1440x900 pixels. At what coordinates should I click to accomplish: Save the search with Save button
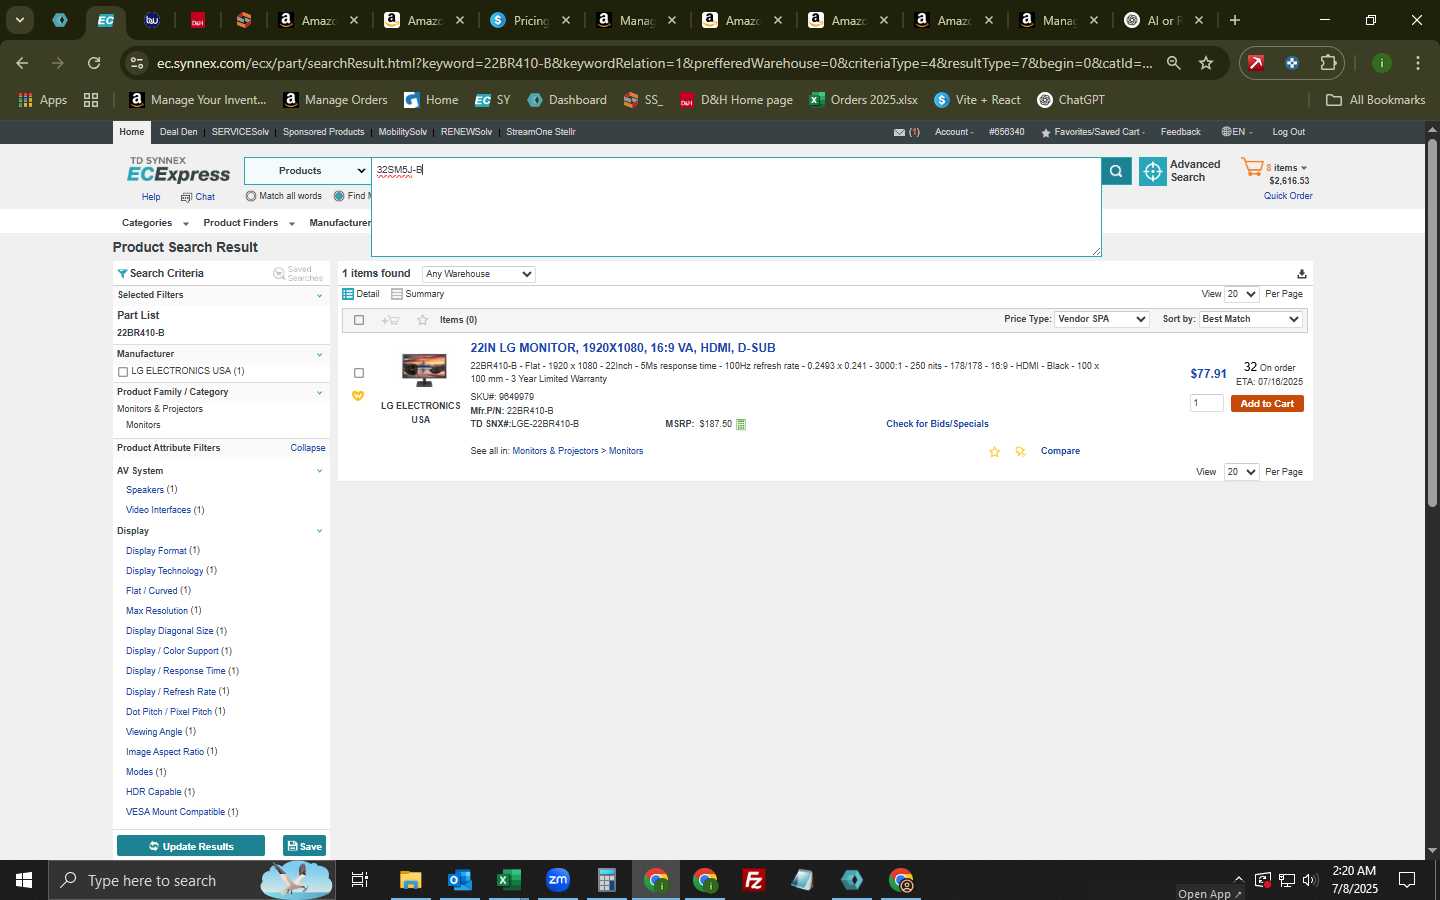point(304,846)
